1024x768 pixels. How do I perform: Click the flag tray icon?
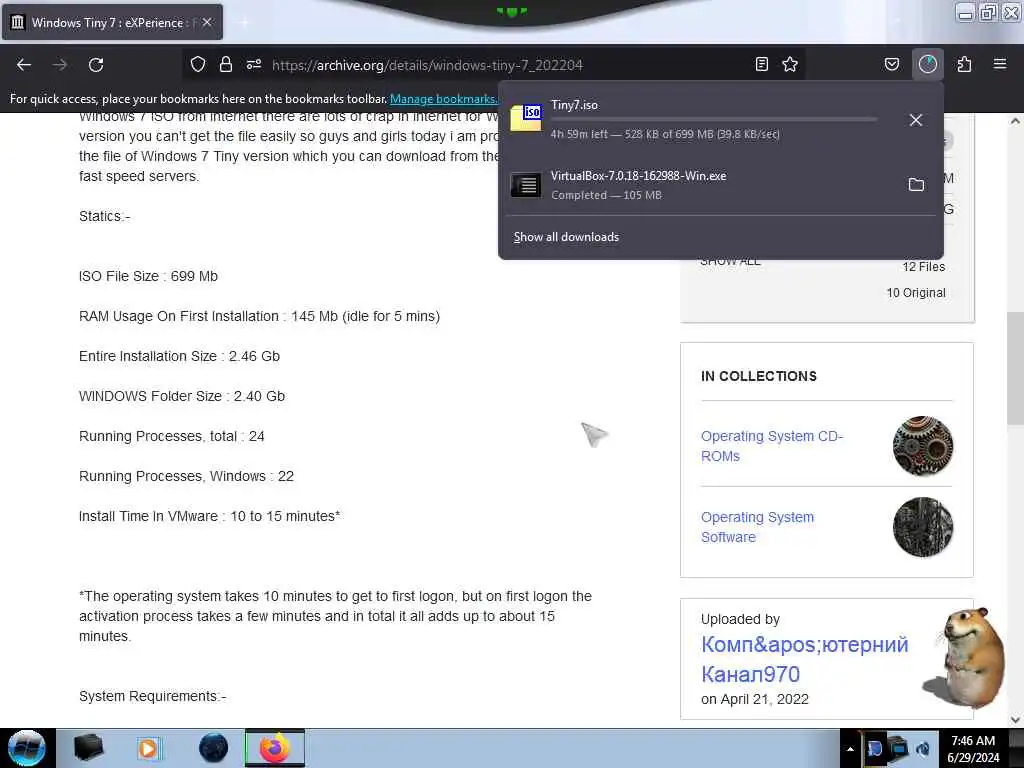(x=874, y=748)
